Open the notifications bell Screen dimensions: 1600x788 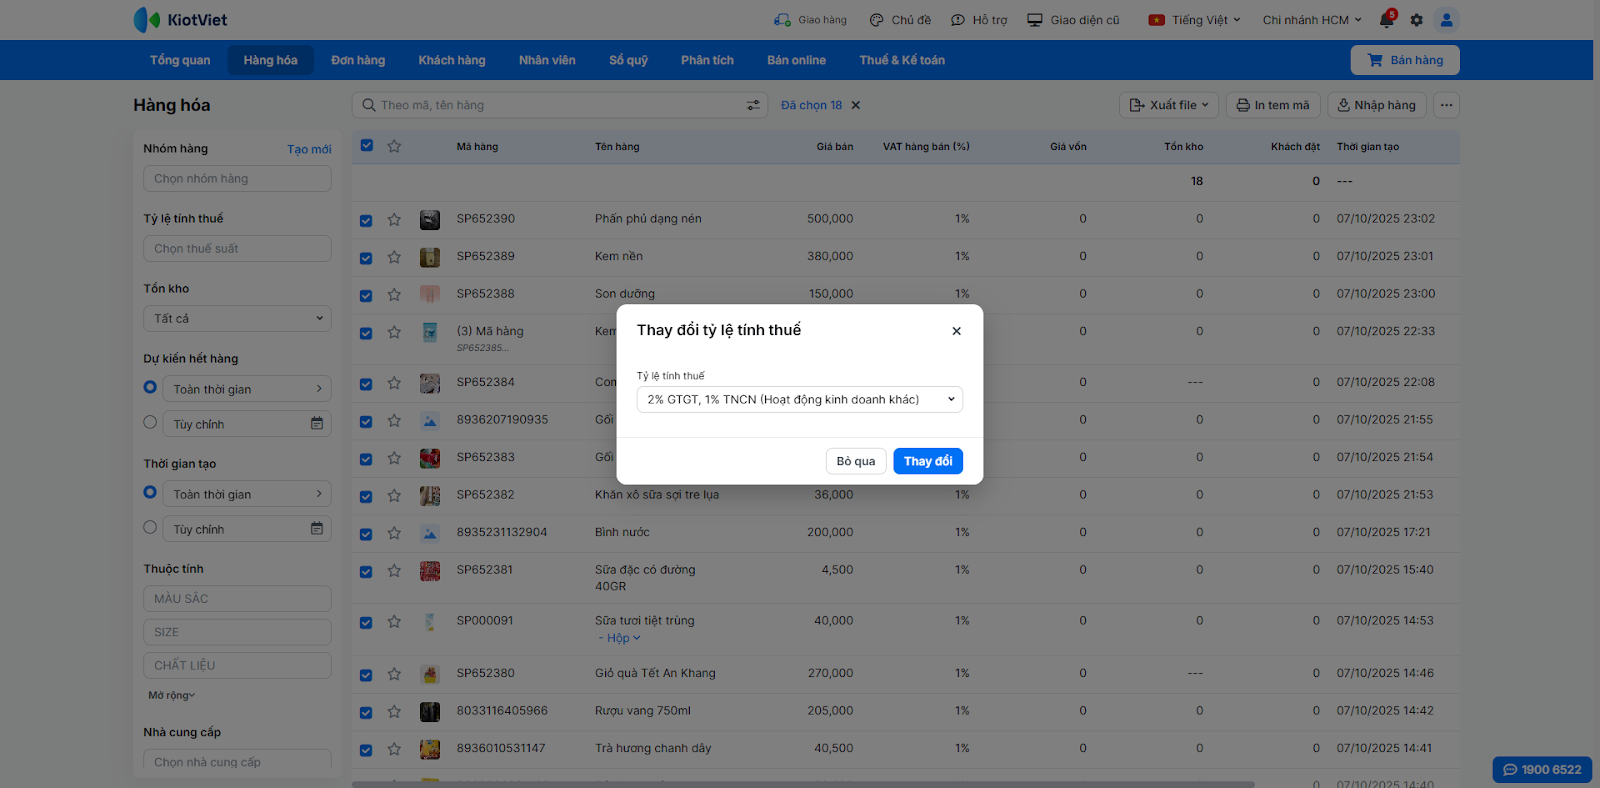[x=1386, y=20]
